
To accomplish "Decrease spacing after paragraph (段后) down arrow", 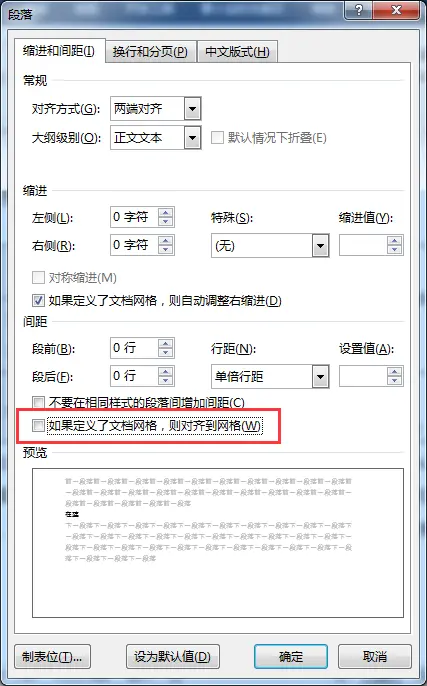I will pos(166,381).
